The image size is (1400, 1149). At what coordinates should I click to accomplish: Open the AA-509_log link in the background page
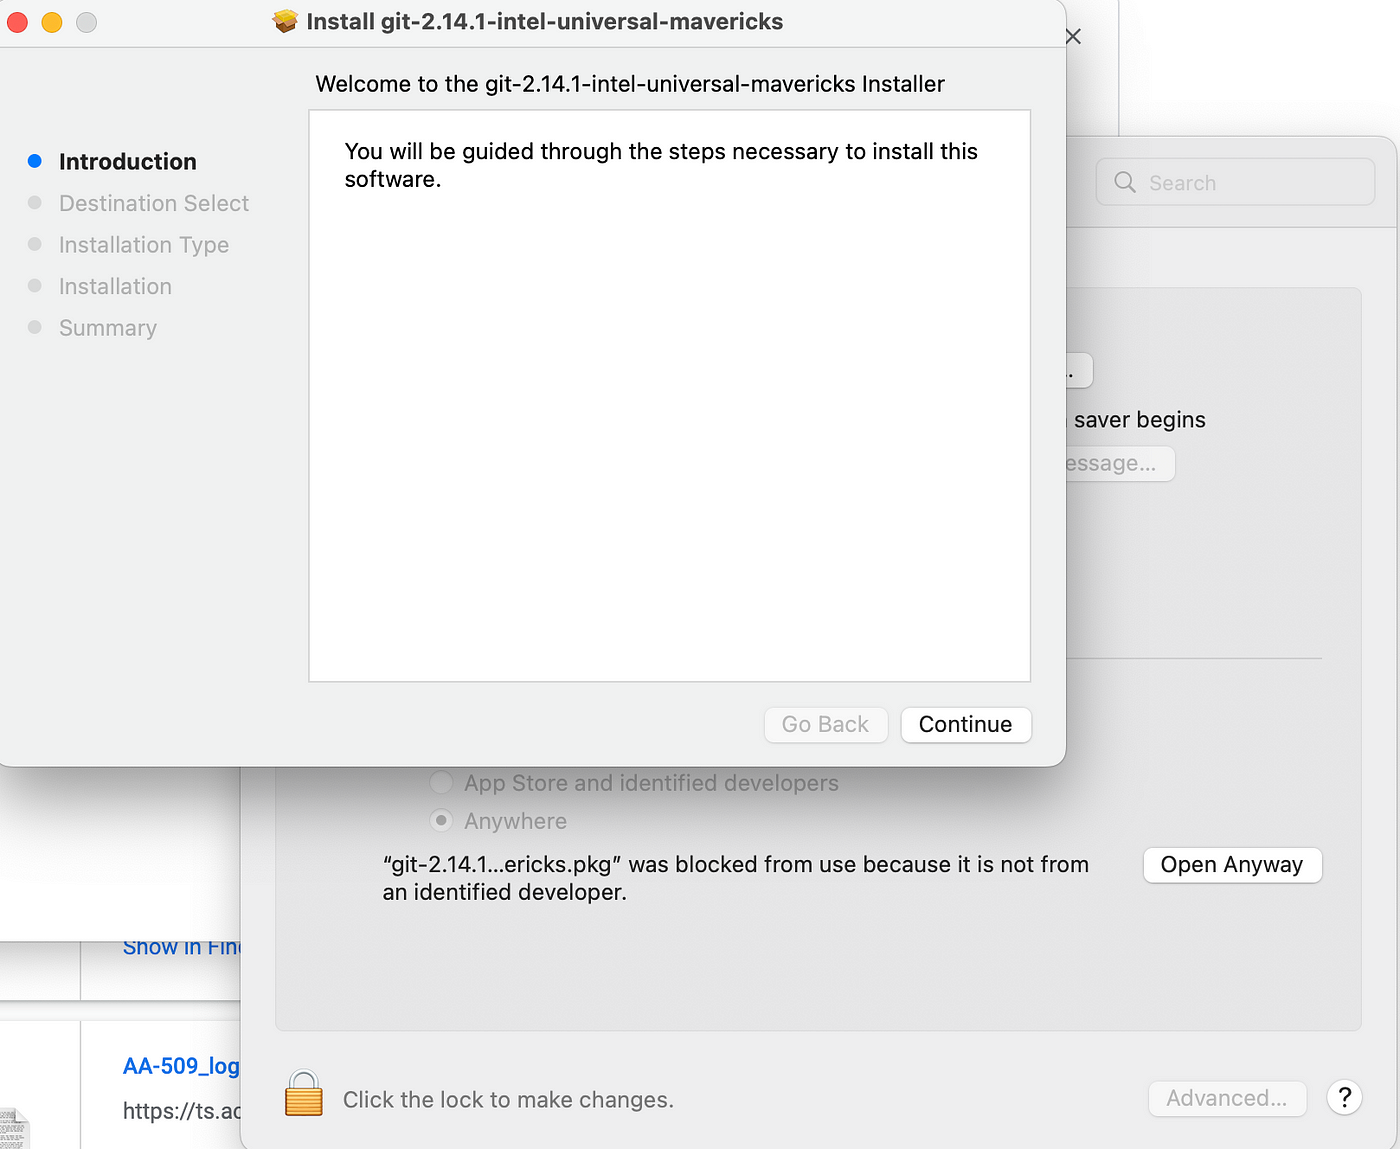coord(181,1066)
